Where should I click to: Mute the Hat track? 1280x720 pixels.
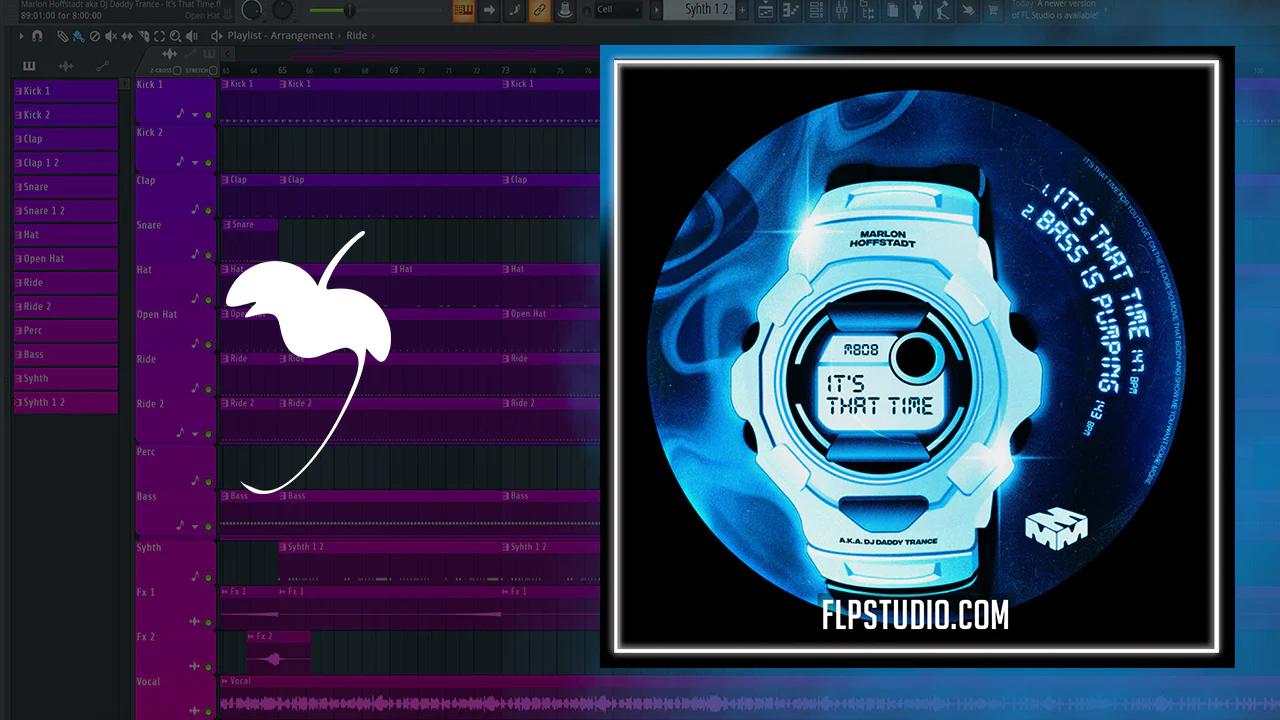click(x=208, y=300)
